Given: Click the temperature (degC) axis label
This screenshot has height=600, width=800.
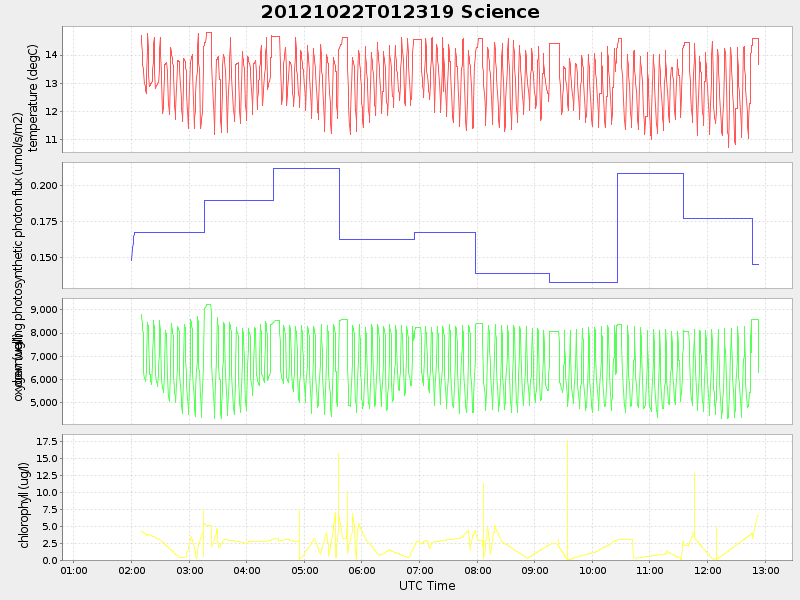Looking at the screenshot, I should pyautogui.click(x=33, y=98).
